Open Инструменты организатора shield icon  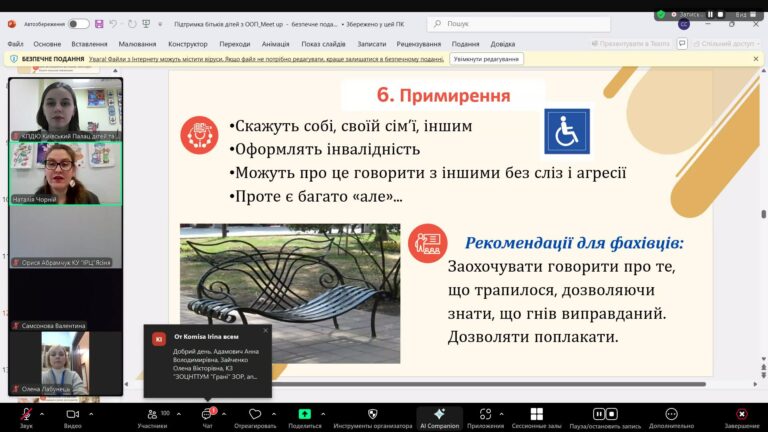373,413
